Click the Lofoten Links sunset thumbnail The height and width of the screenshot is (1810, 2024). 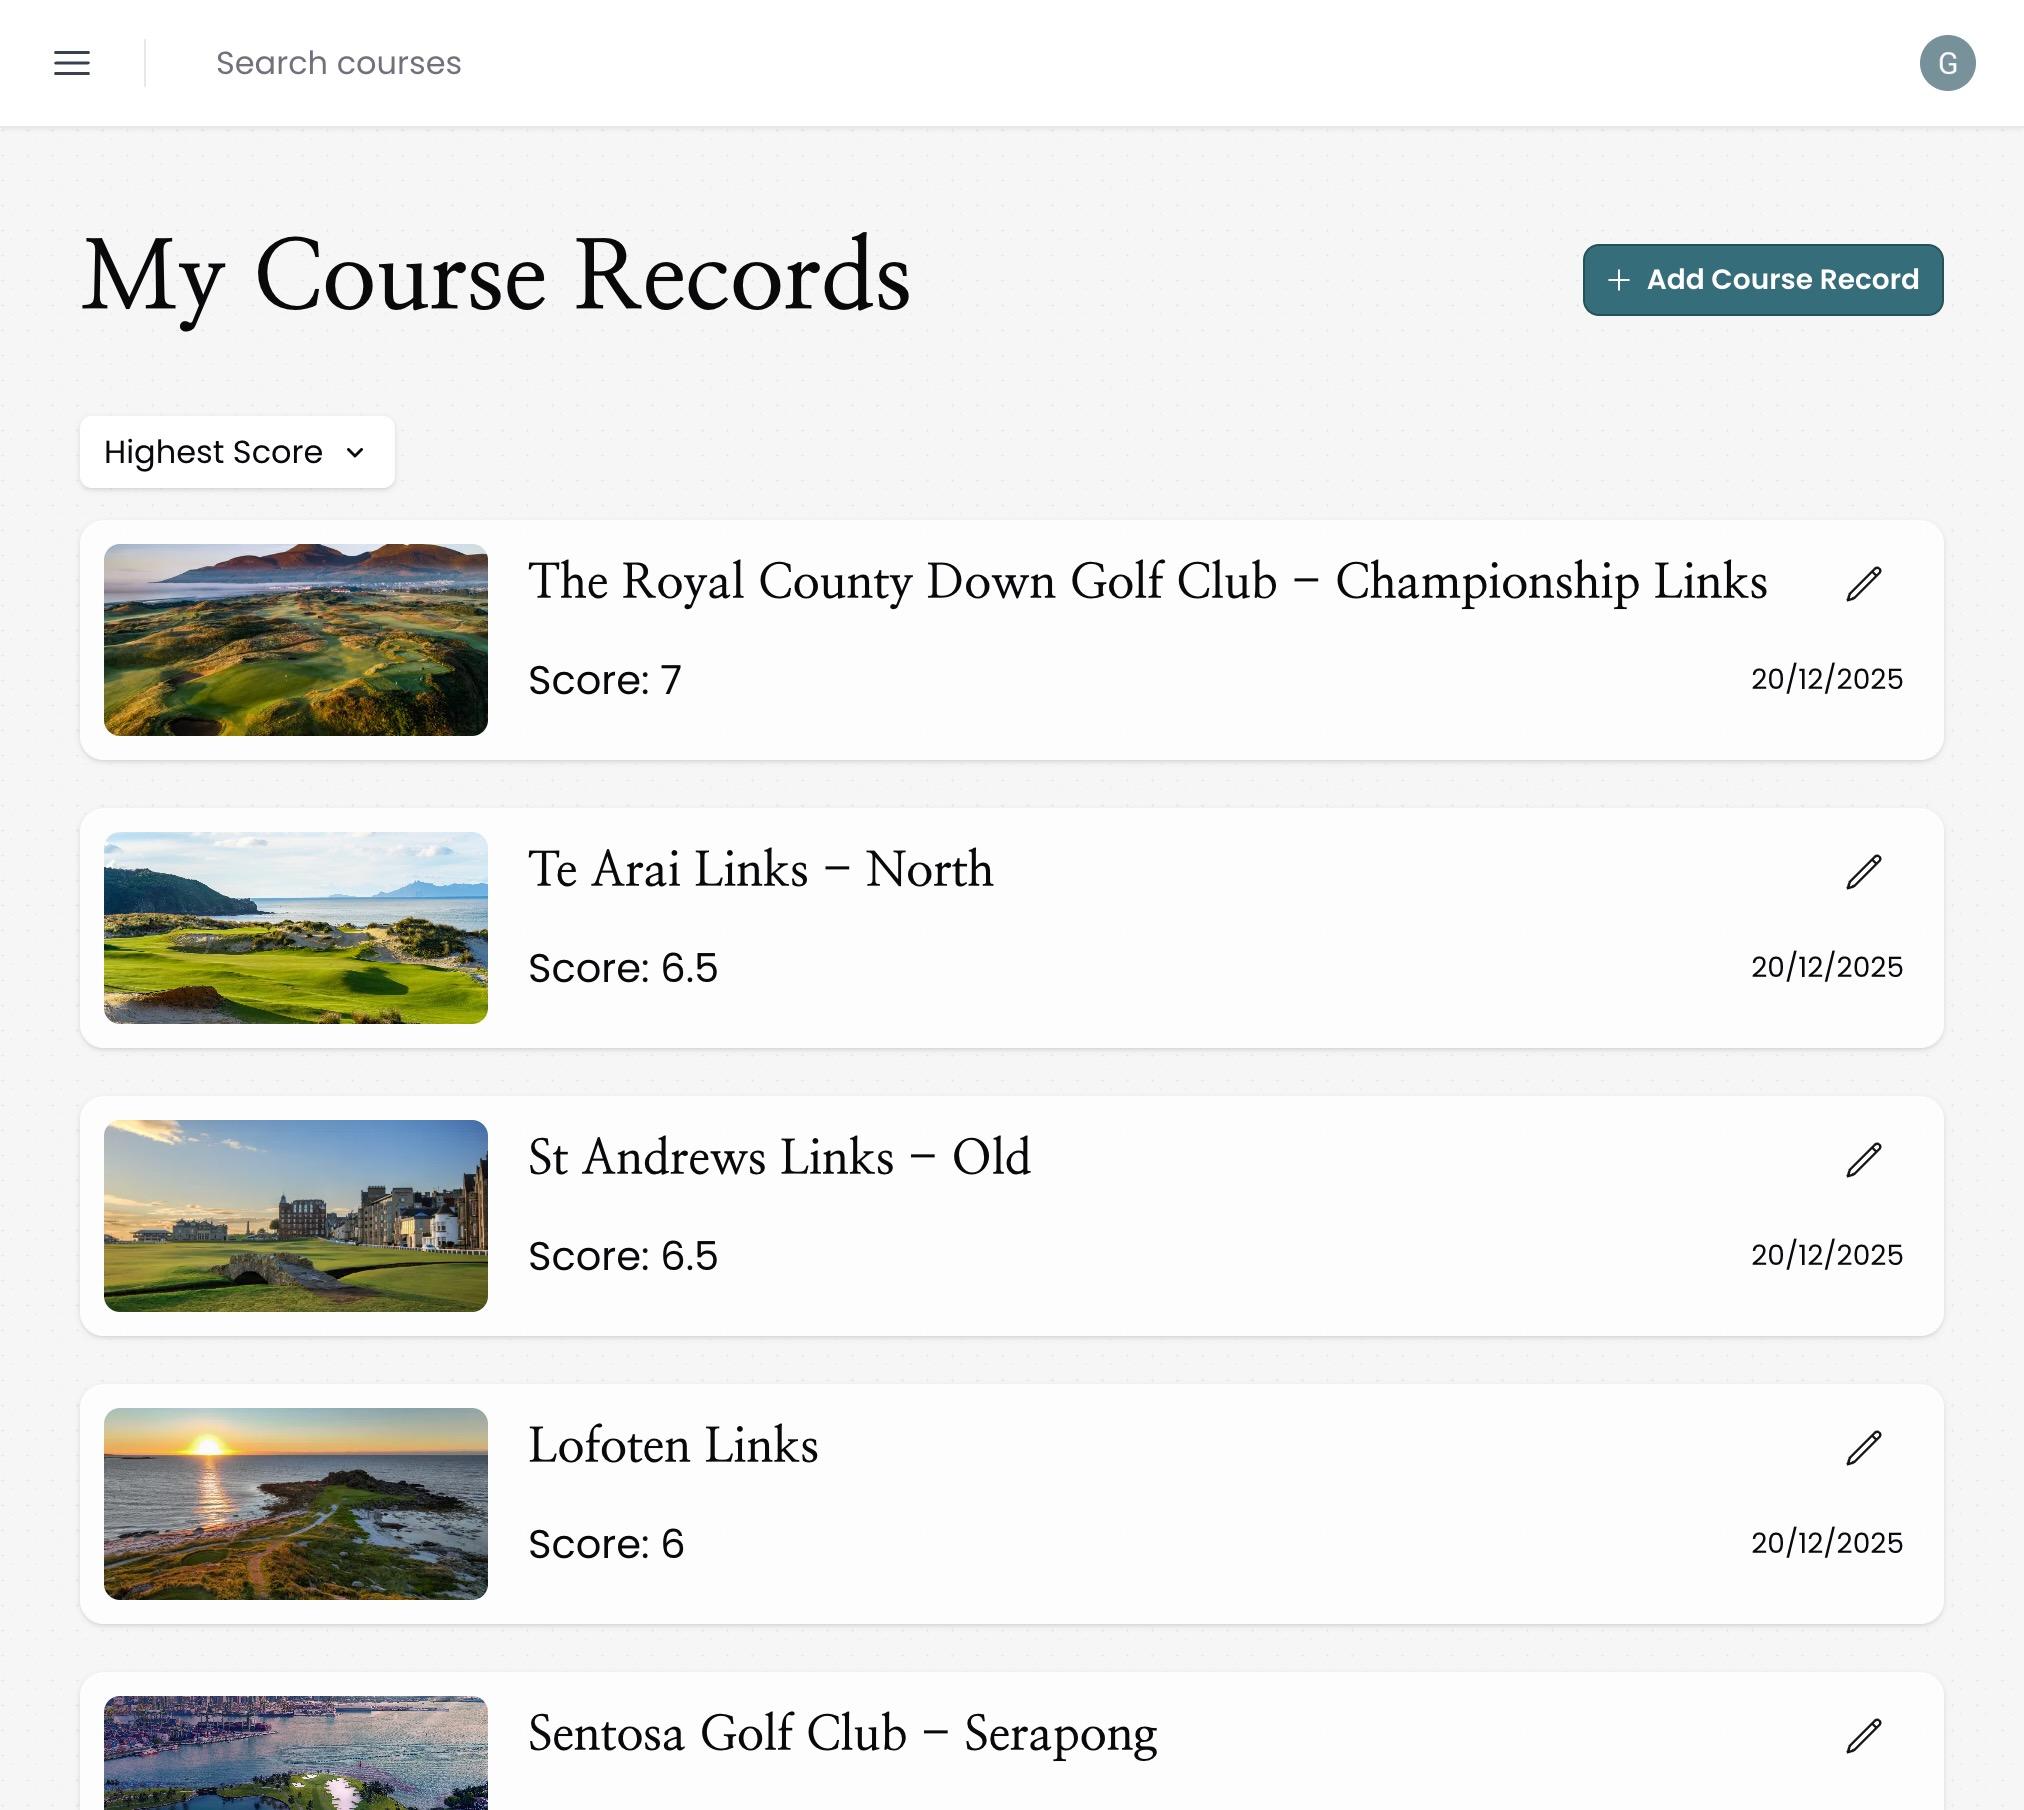295,1505
